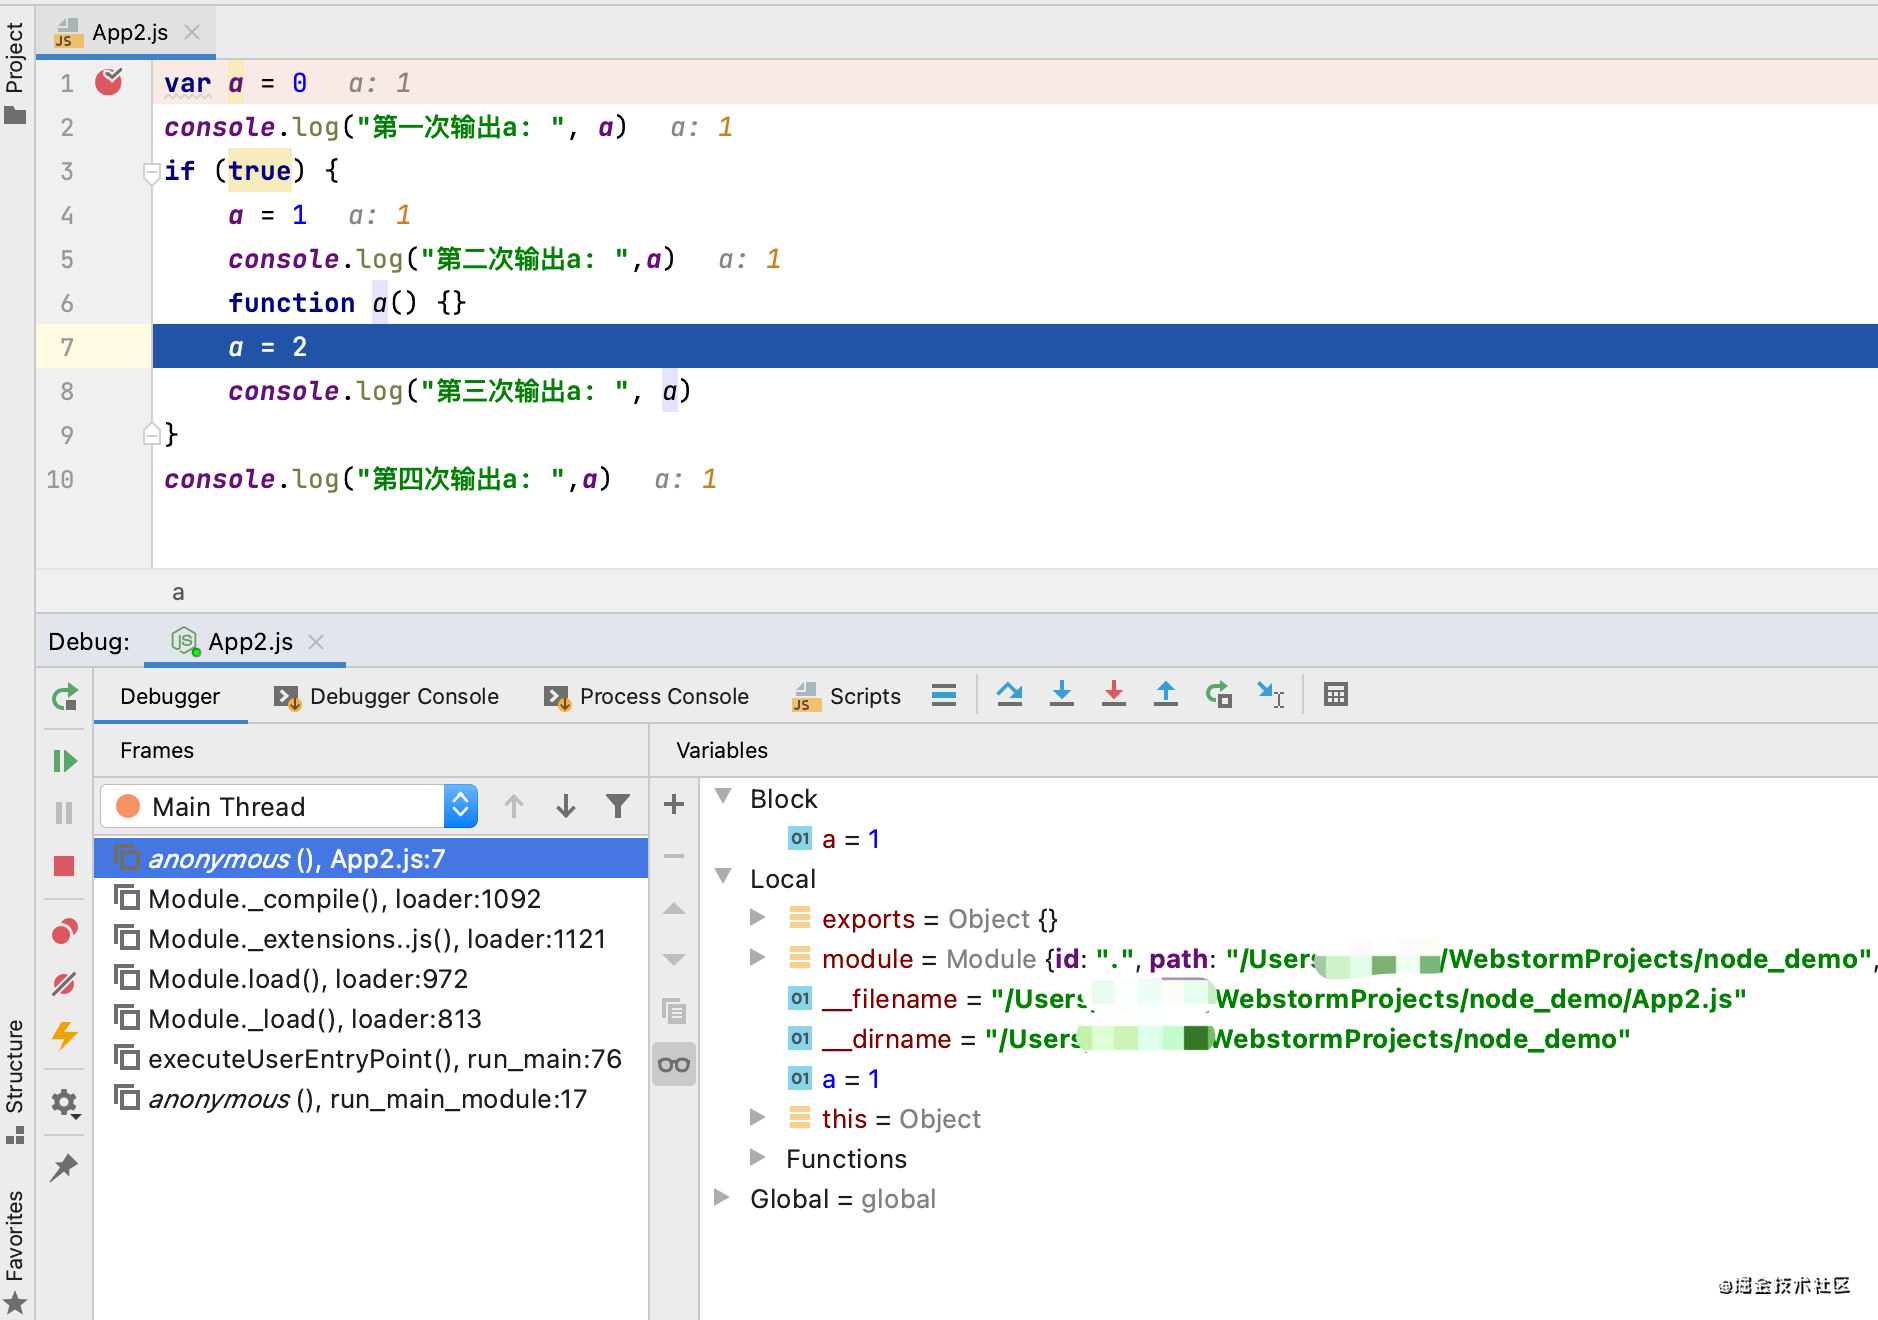
Task: Step Over in debugger toolbar
Action: click(1010, 695)
